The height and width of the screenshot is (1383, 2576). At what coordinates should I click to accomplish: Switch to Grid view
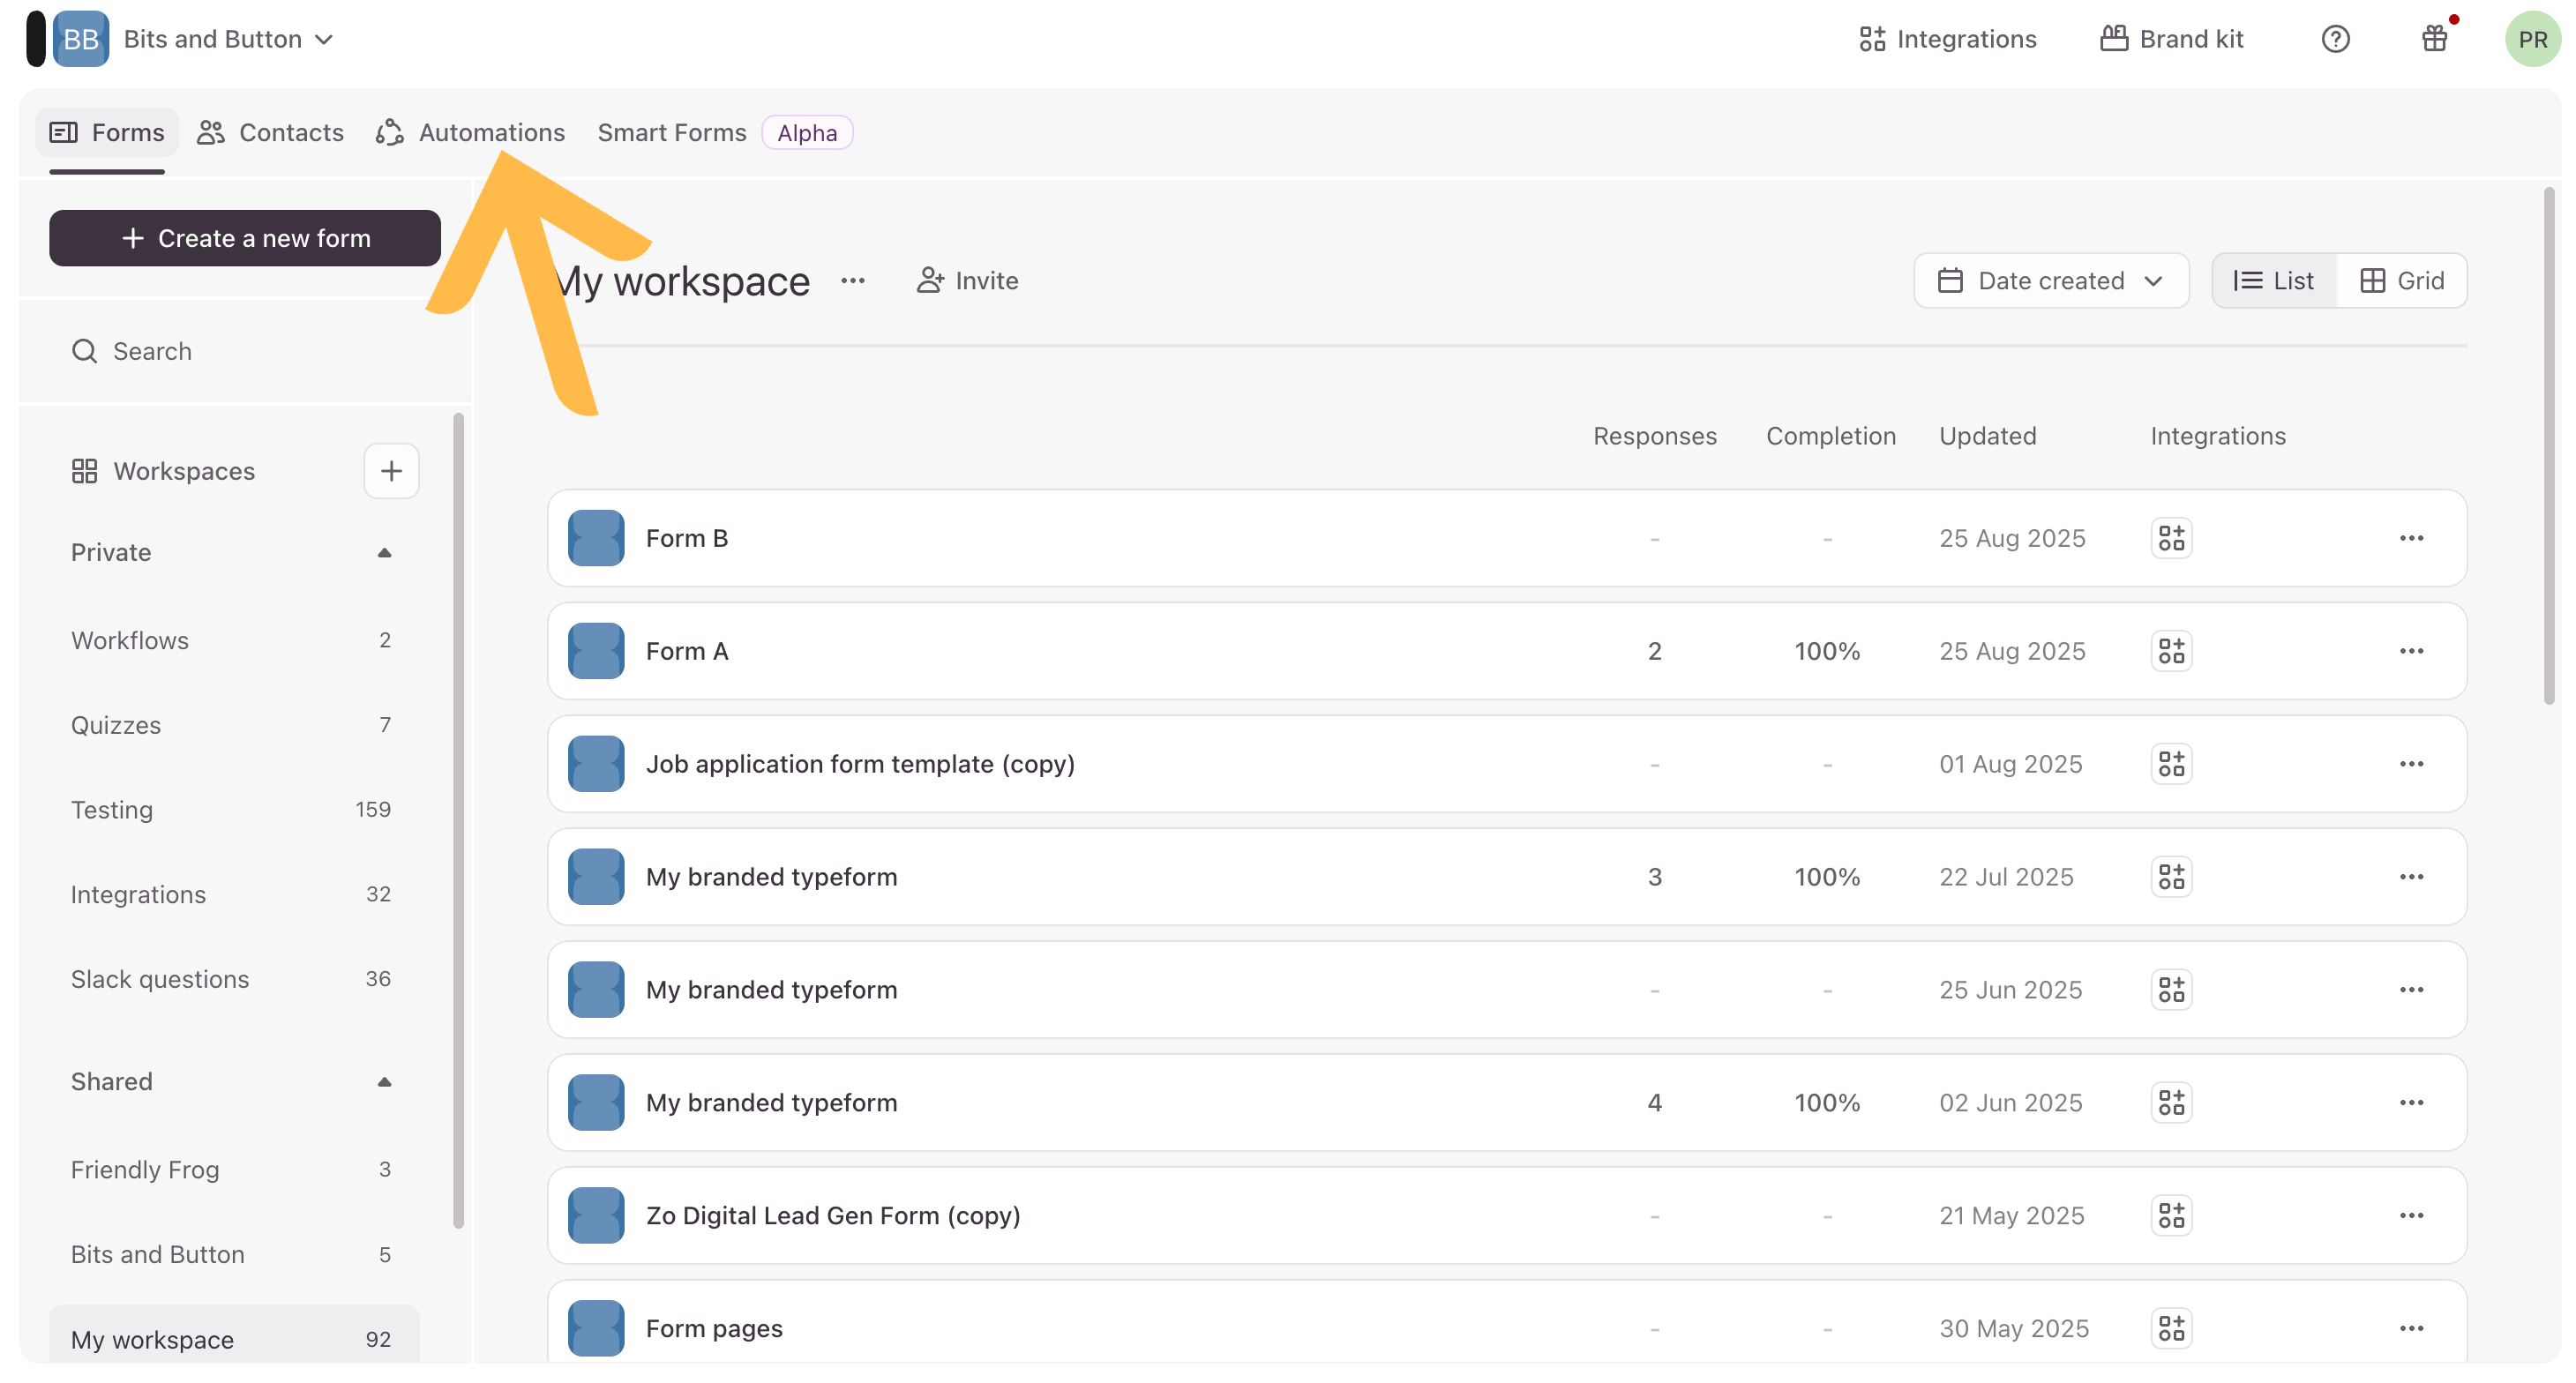point(2402,281)
